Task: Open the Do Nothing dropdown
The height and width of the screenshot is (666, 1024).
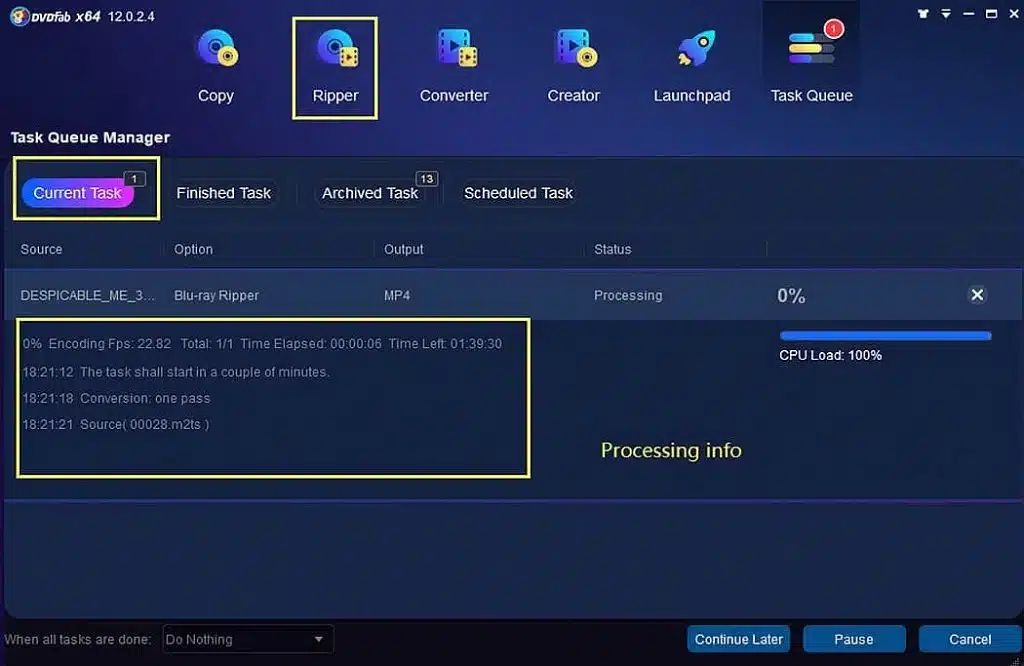Action: pyautogui.click(x=247, y=639)
